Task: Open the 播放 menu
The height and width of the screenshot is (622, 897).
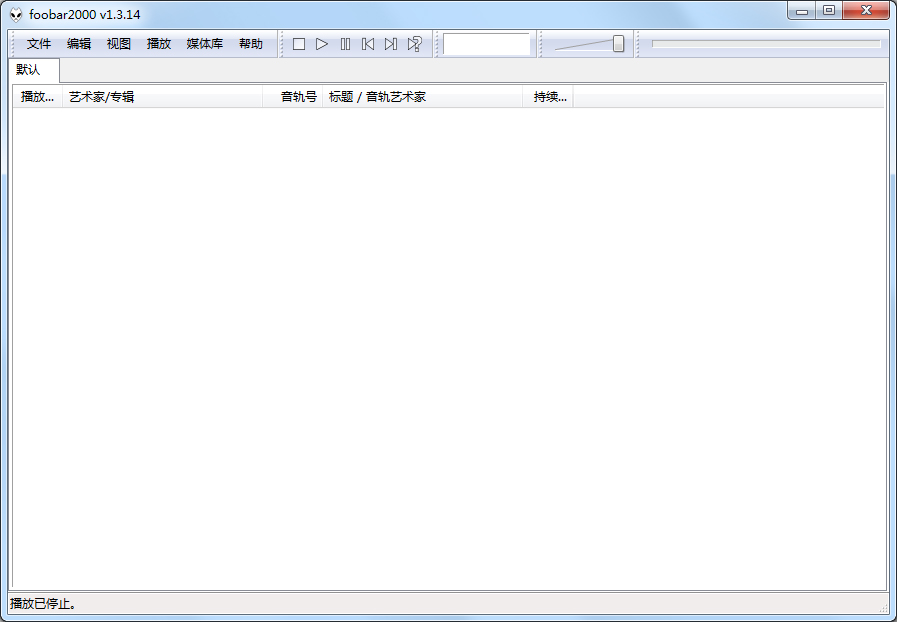Action: [159, 44]
